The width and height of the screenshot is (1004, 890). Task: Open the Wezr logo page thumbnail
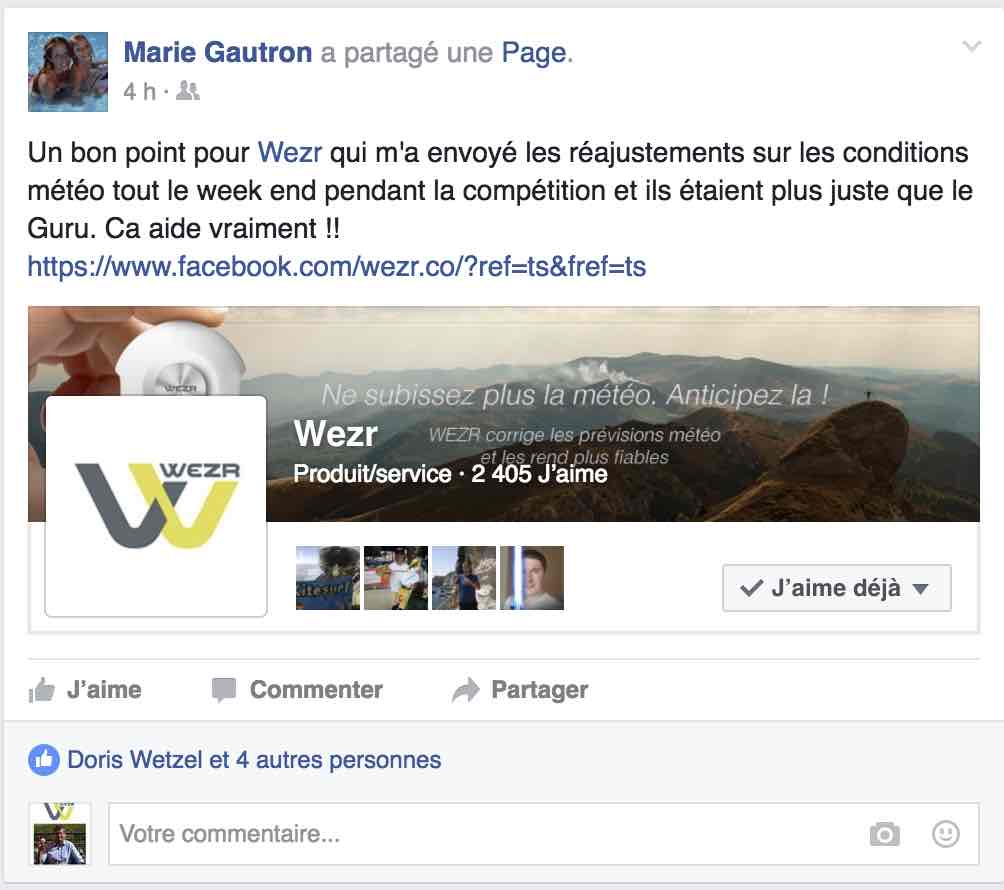pos(156,506)
